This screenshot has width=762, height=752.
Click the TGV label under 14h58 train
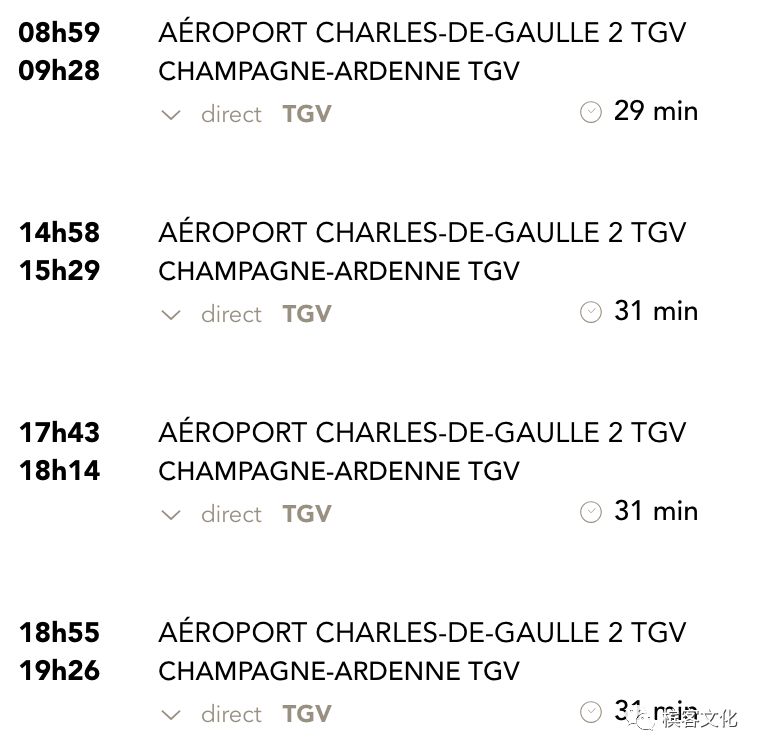(307, 314)
